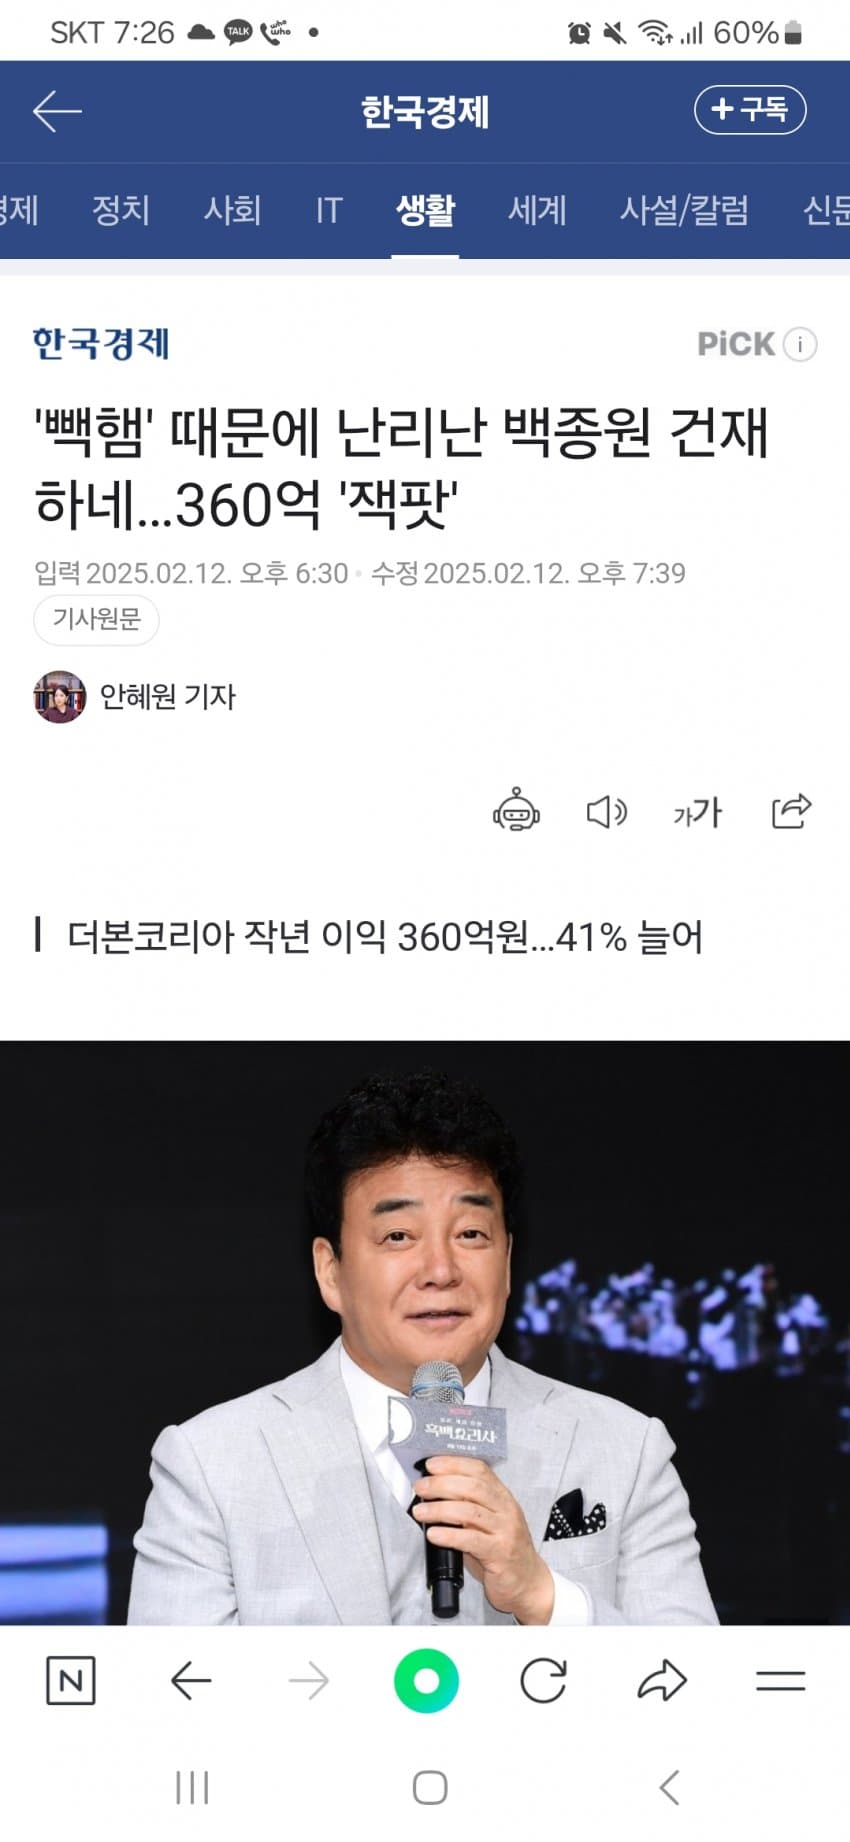Reload the page with refresh icon
This screenshot has height=1842, width=850.
[x=544, y=1681]
